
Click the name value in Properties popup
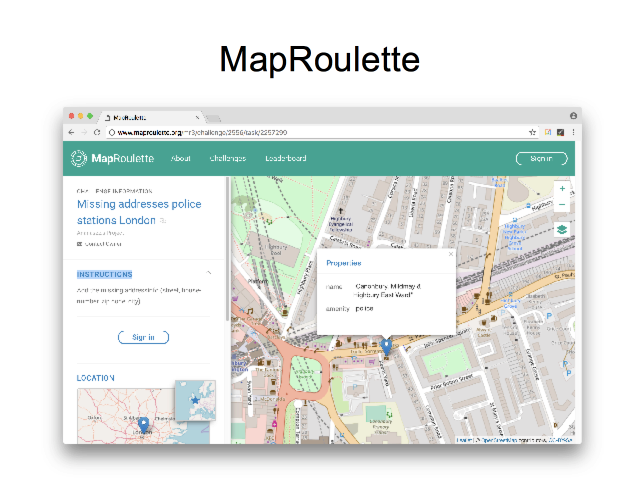click(x=387, y=290)
